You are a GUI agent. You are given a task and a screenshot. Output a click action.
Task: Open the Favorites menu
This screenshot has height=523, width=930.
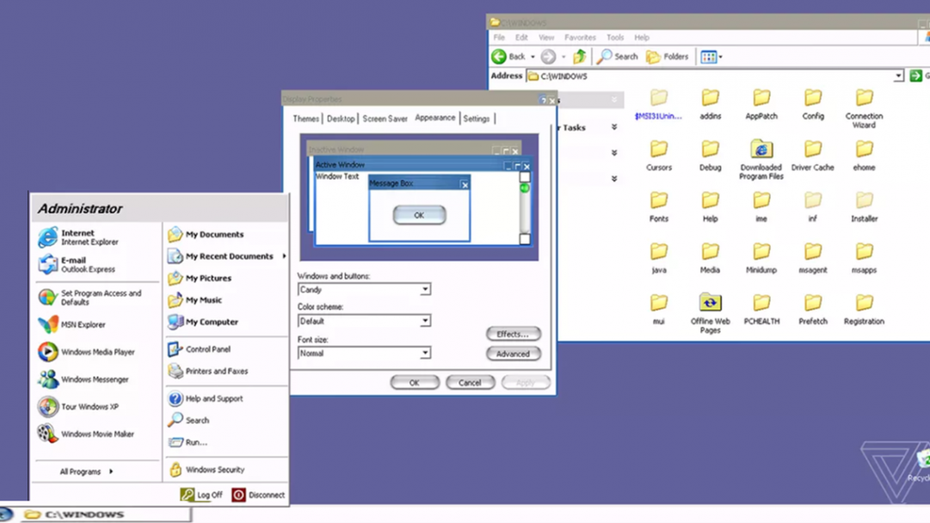click(x=580, y=38)
